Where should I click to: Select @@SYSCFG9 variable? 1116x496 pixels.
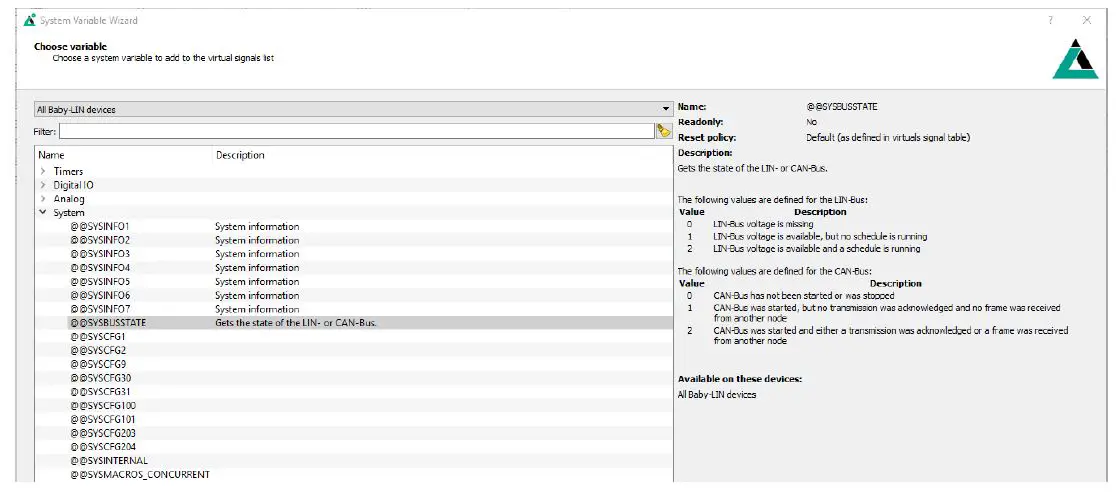98,364
